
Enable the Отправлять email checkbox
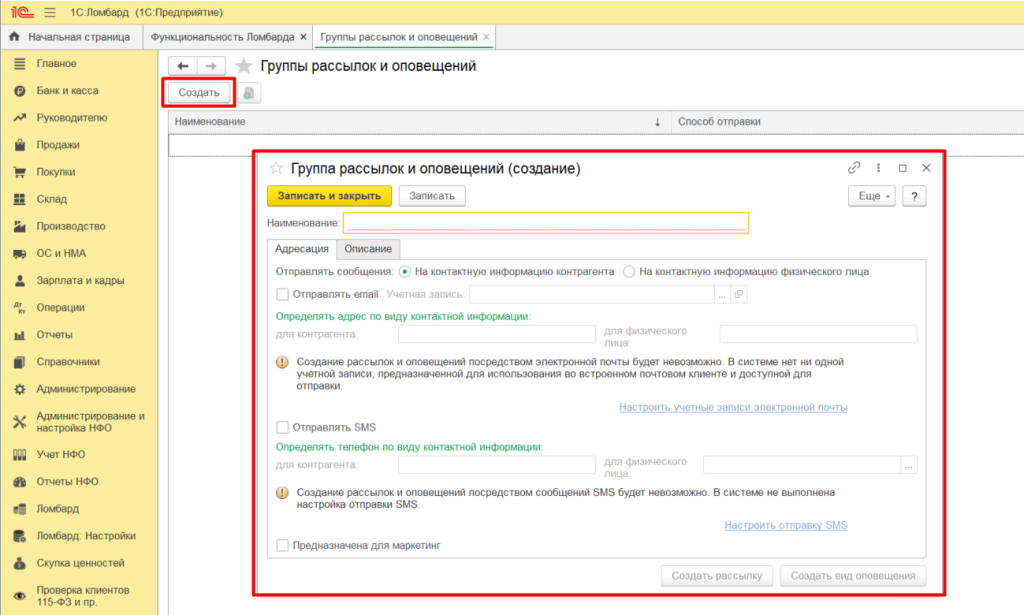pyautogui.click(x=282, y=294)
